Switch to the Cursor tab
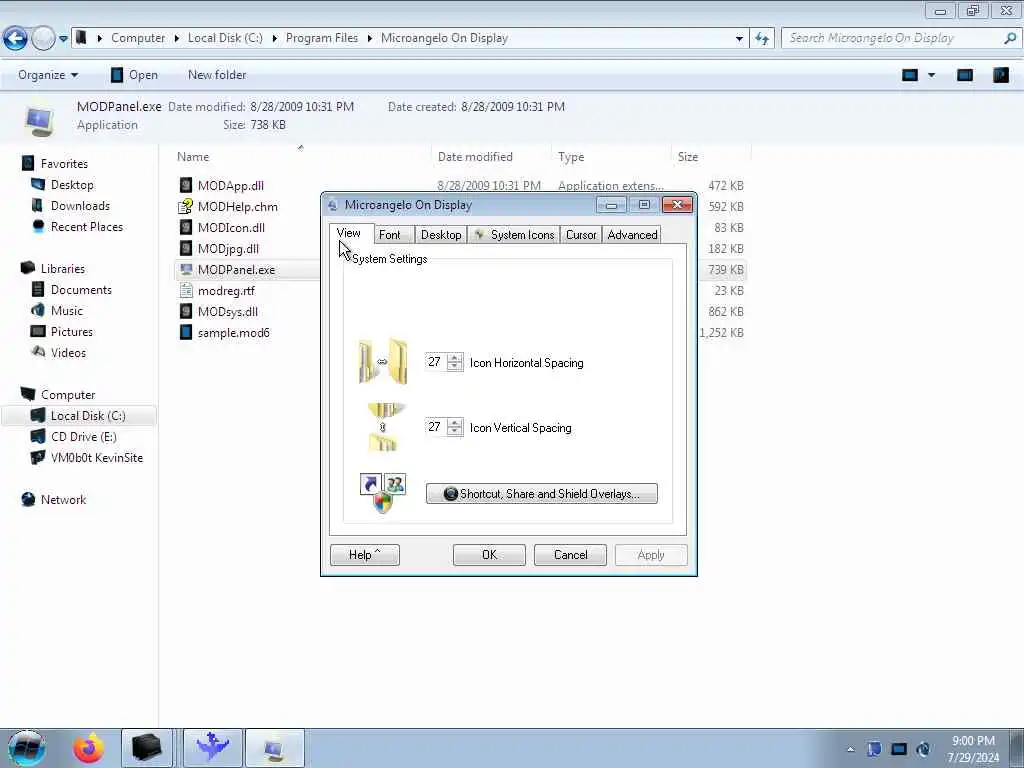Viewport: 1024px width, 768px height. [x=581, y=234]
